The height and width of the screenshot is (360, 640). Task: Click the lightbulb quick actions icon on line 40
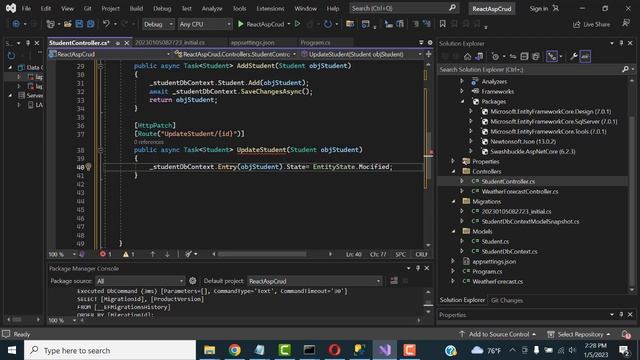pos(88,167)
